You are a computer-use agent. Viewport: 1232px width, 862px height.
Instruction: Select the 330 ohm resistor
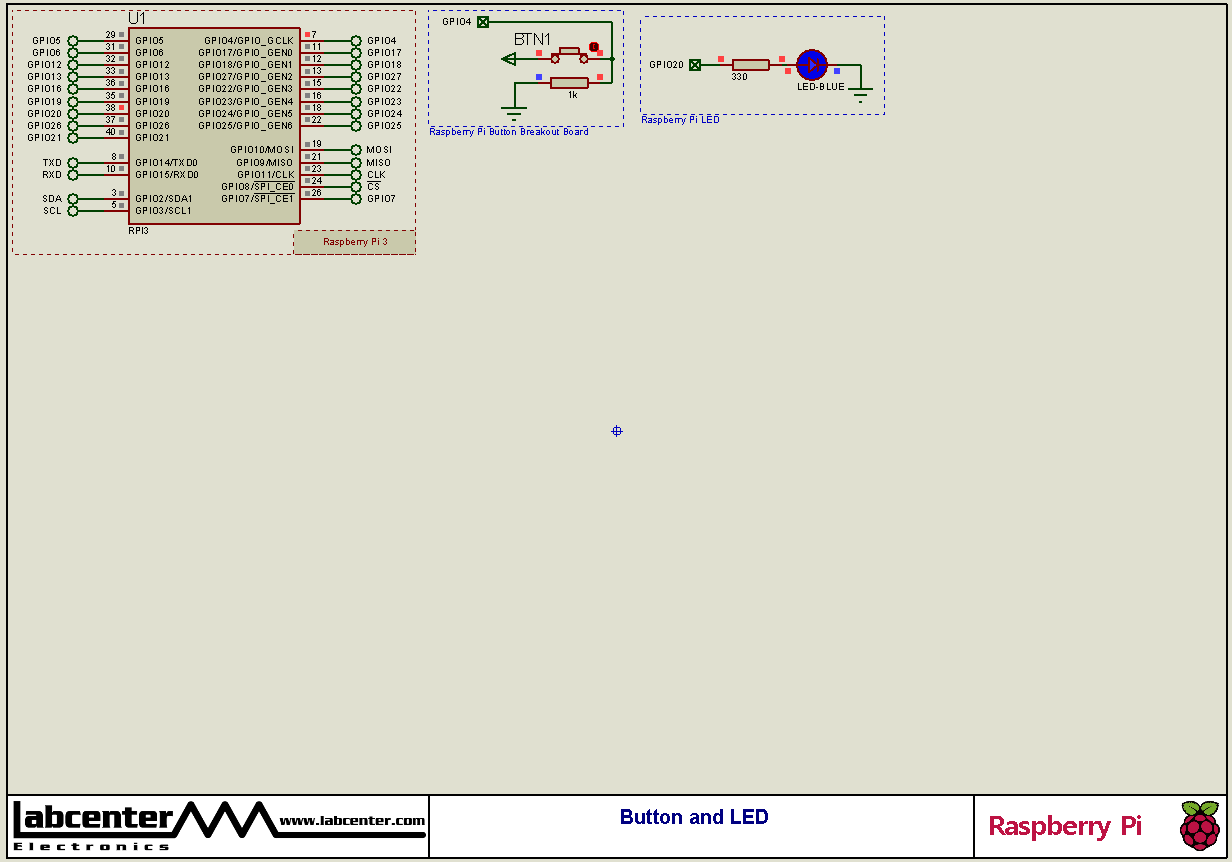750,65
